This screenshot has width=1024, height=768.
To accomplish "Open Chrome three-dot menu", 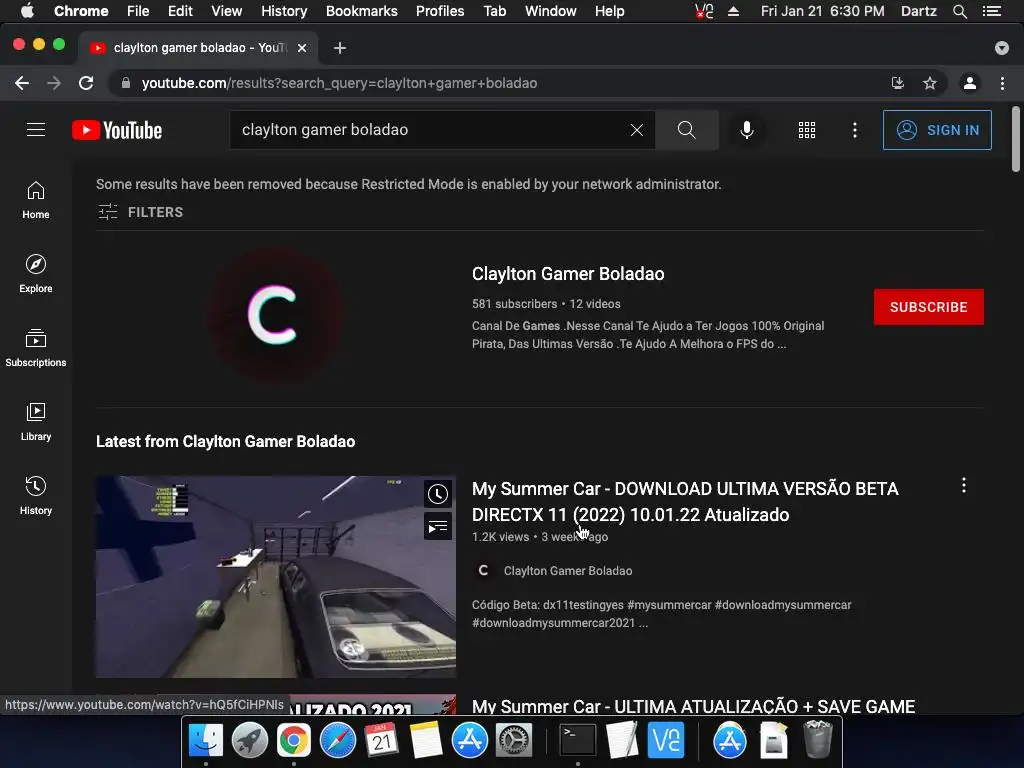I will pyautogui.click(x=1002, y=83).
